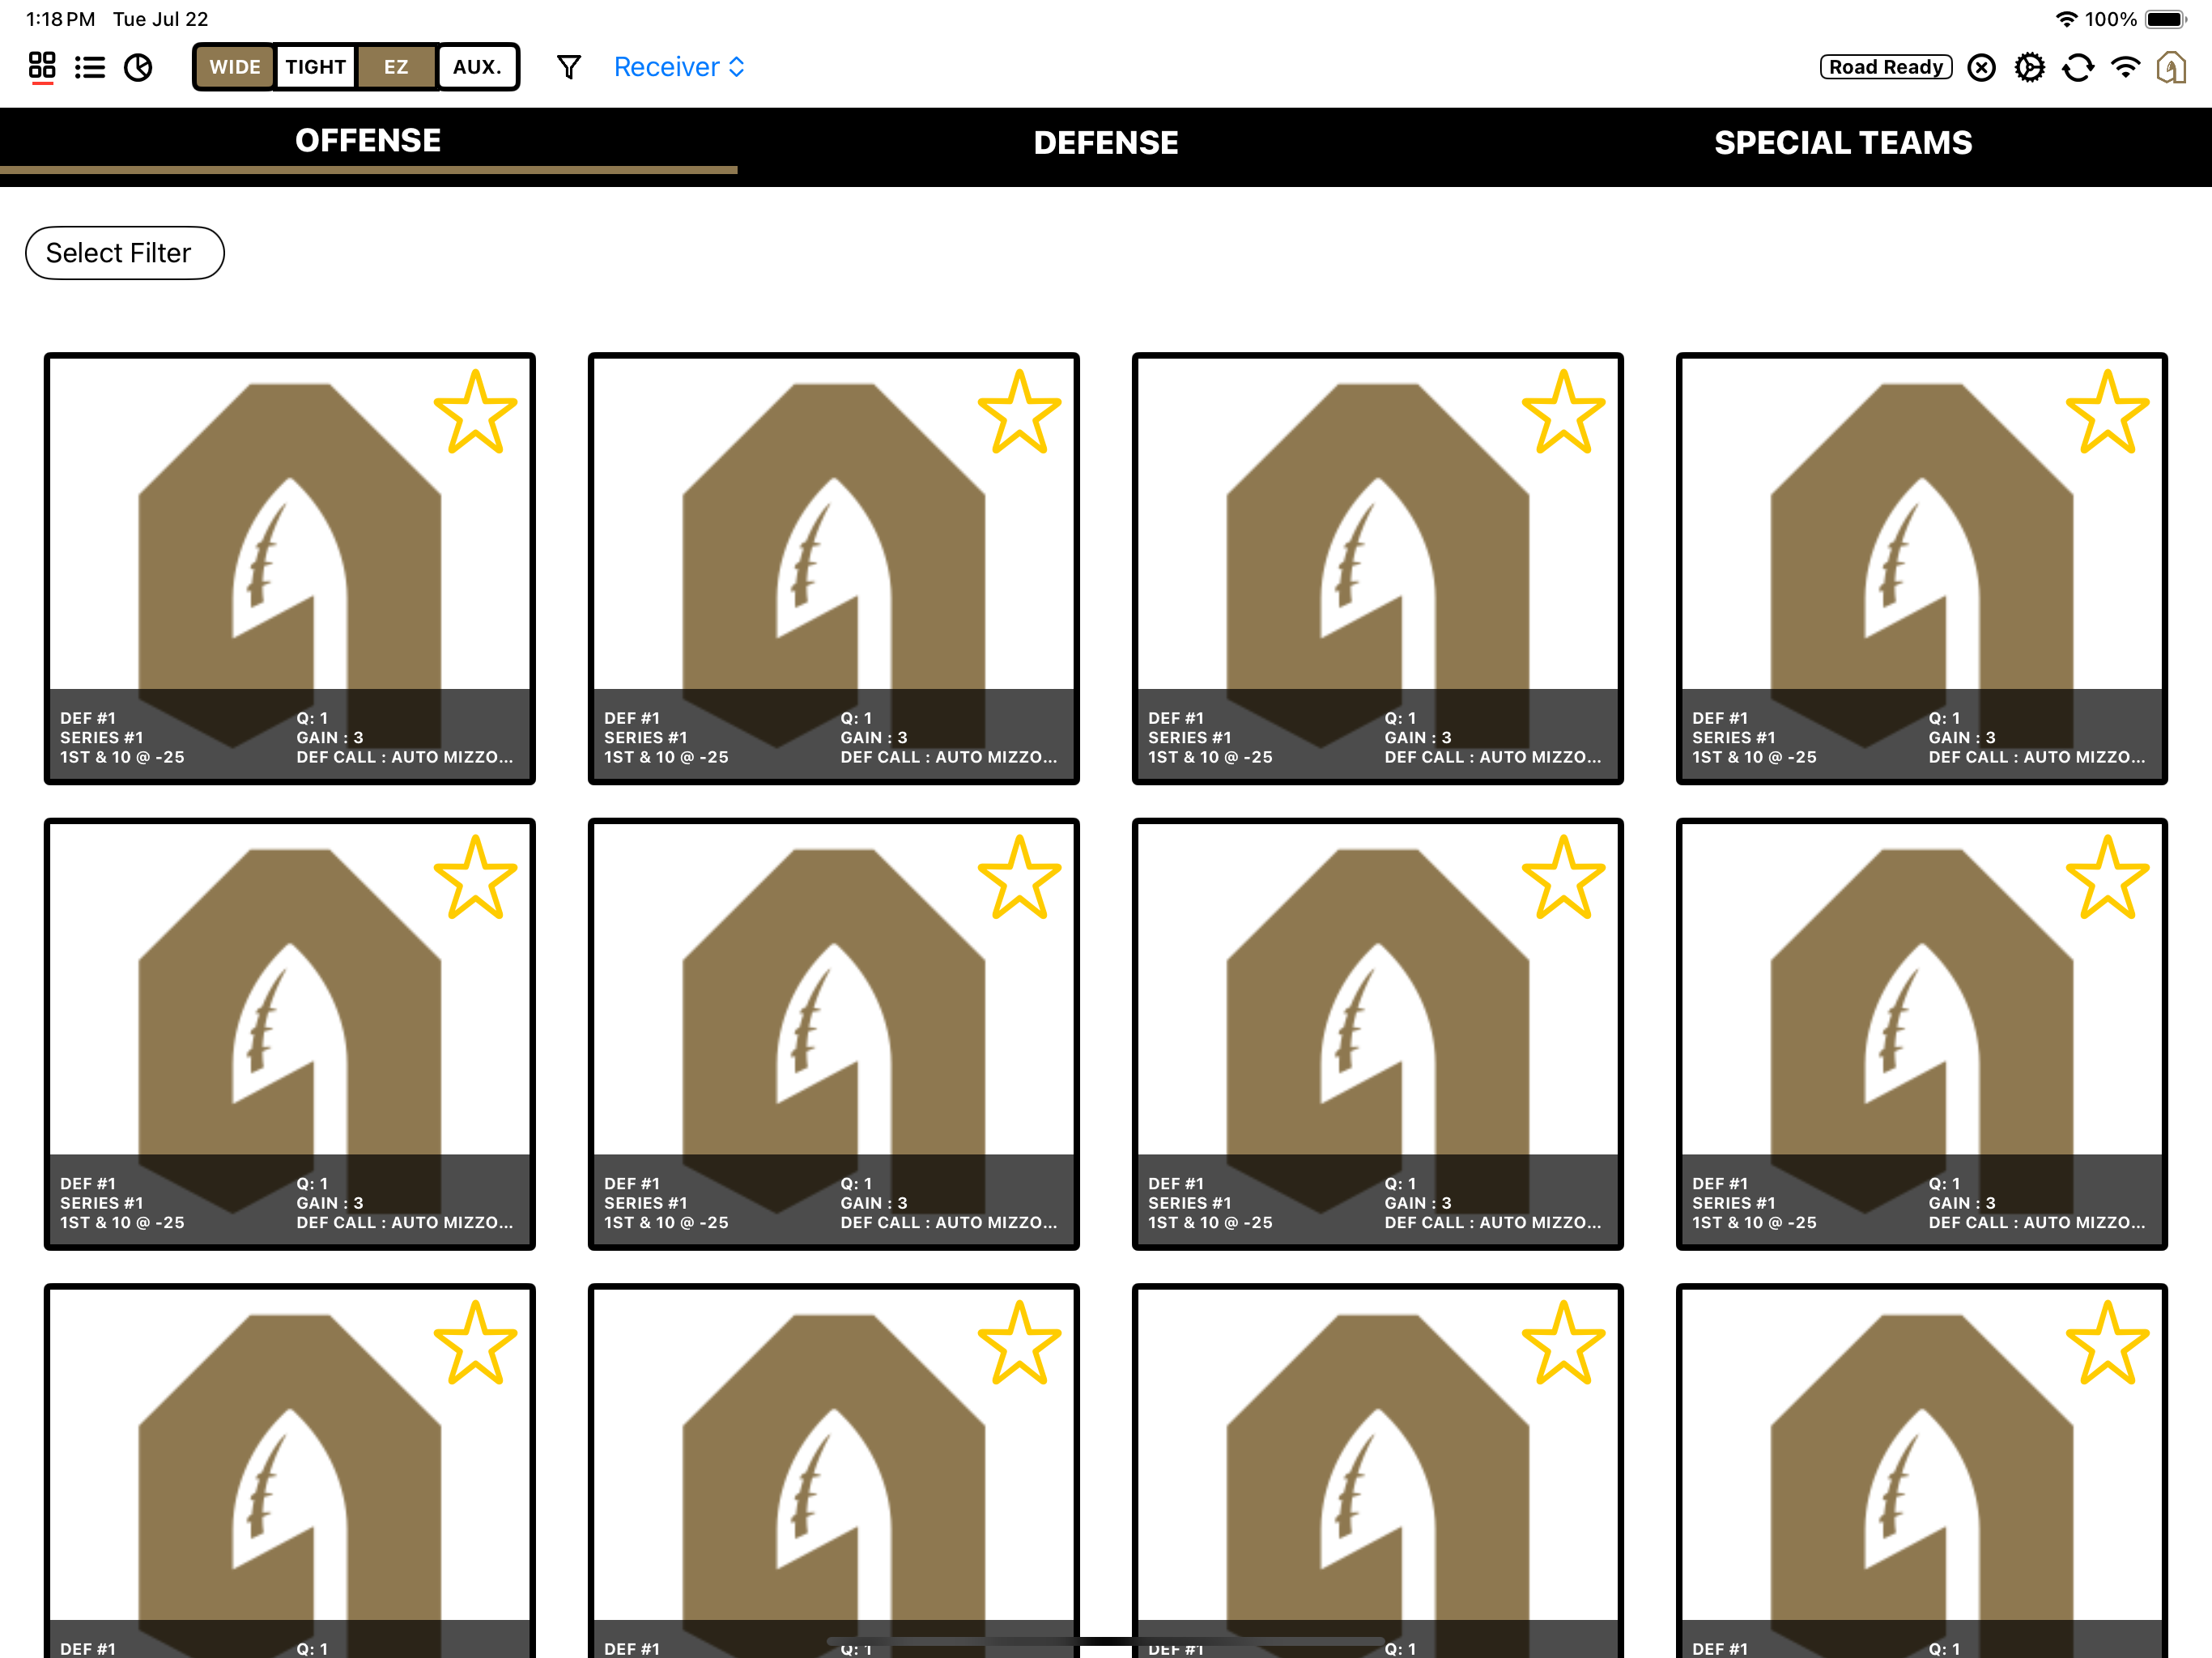Expand the Receiver dropdown
This screenshot has width=2212, height=1658.
pyautogui.click(x=679, y=67)
